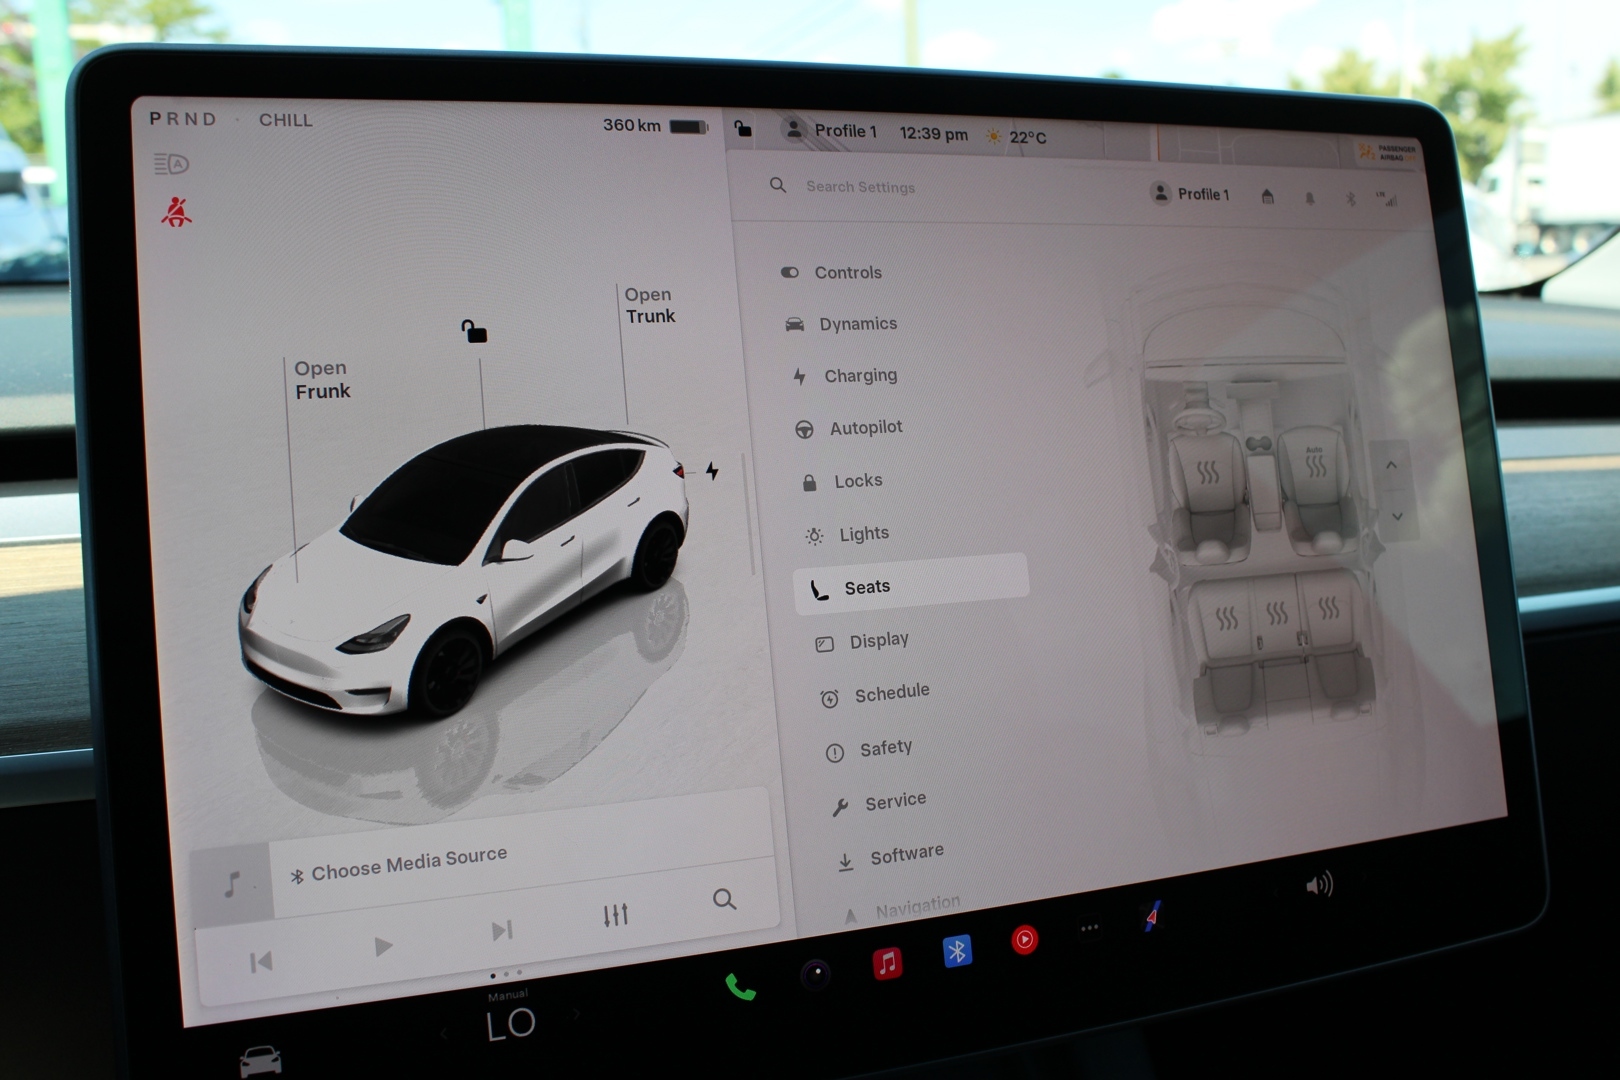Open the Display settings menu
The image size is (1620, 1080).
(x=878, y=641)
